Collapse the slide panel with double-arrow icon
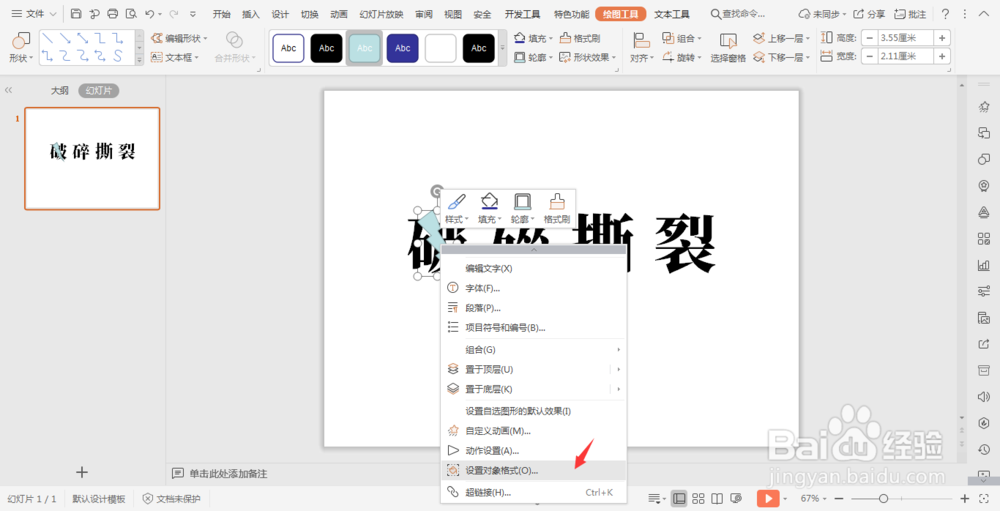 click(x=8, y=91)
